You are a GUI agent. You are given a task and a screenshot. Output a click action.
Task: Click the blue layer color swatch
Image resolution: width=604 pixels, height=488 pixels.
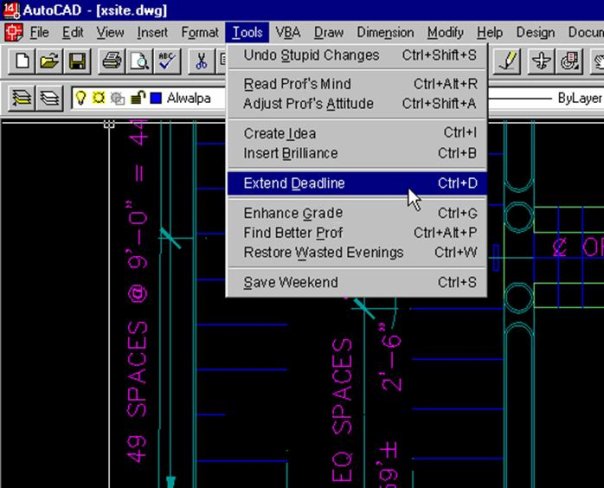[155, 99]
